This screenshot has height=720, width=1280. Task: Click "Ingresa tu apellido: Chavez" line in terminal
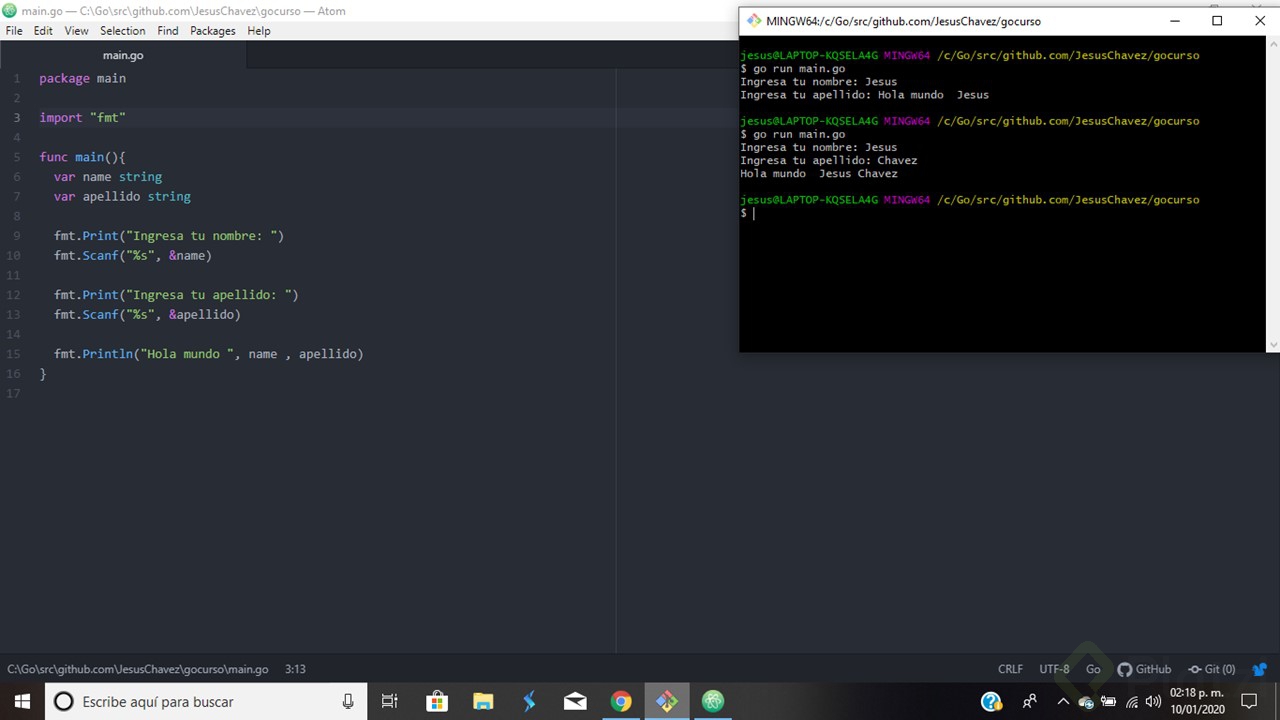pyautogui.click(x=828, y=160)
